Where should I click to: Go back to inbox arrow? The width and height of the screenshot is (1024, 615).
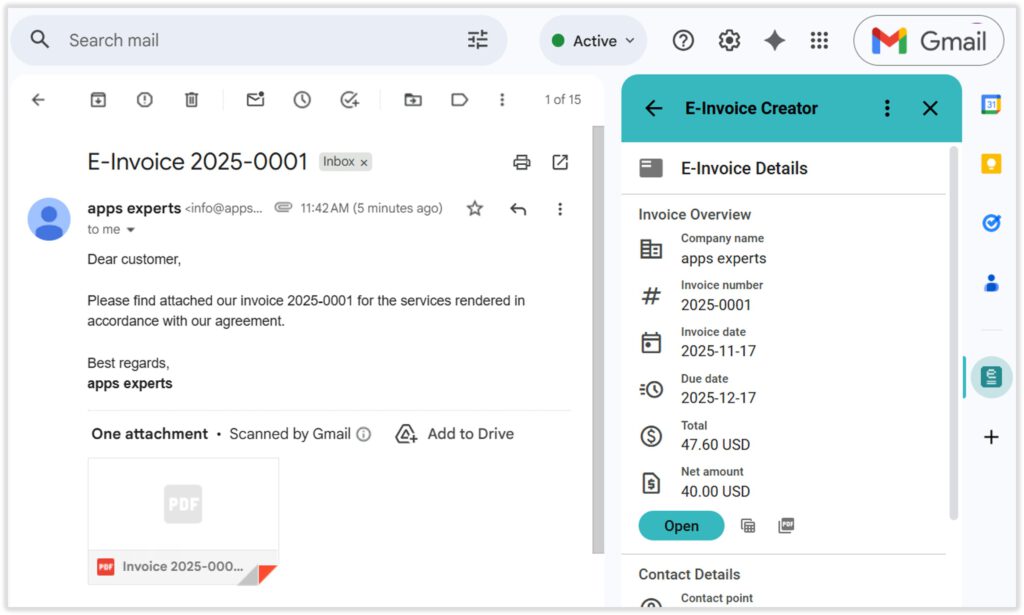pos(39,99)
